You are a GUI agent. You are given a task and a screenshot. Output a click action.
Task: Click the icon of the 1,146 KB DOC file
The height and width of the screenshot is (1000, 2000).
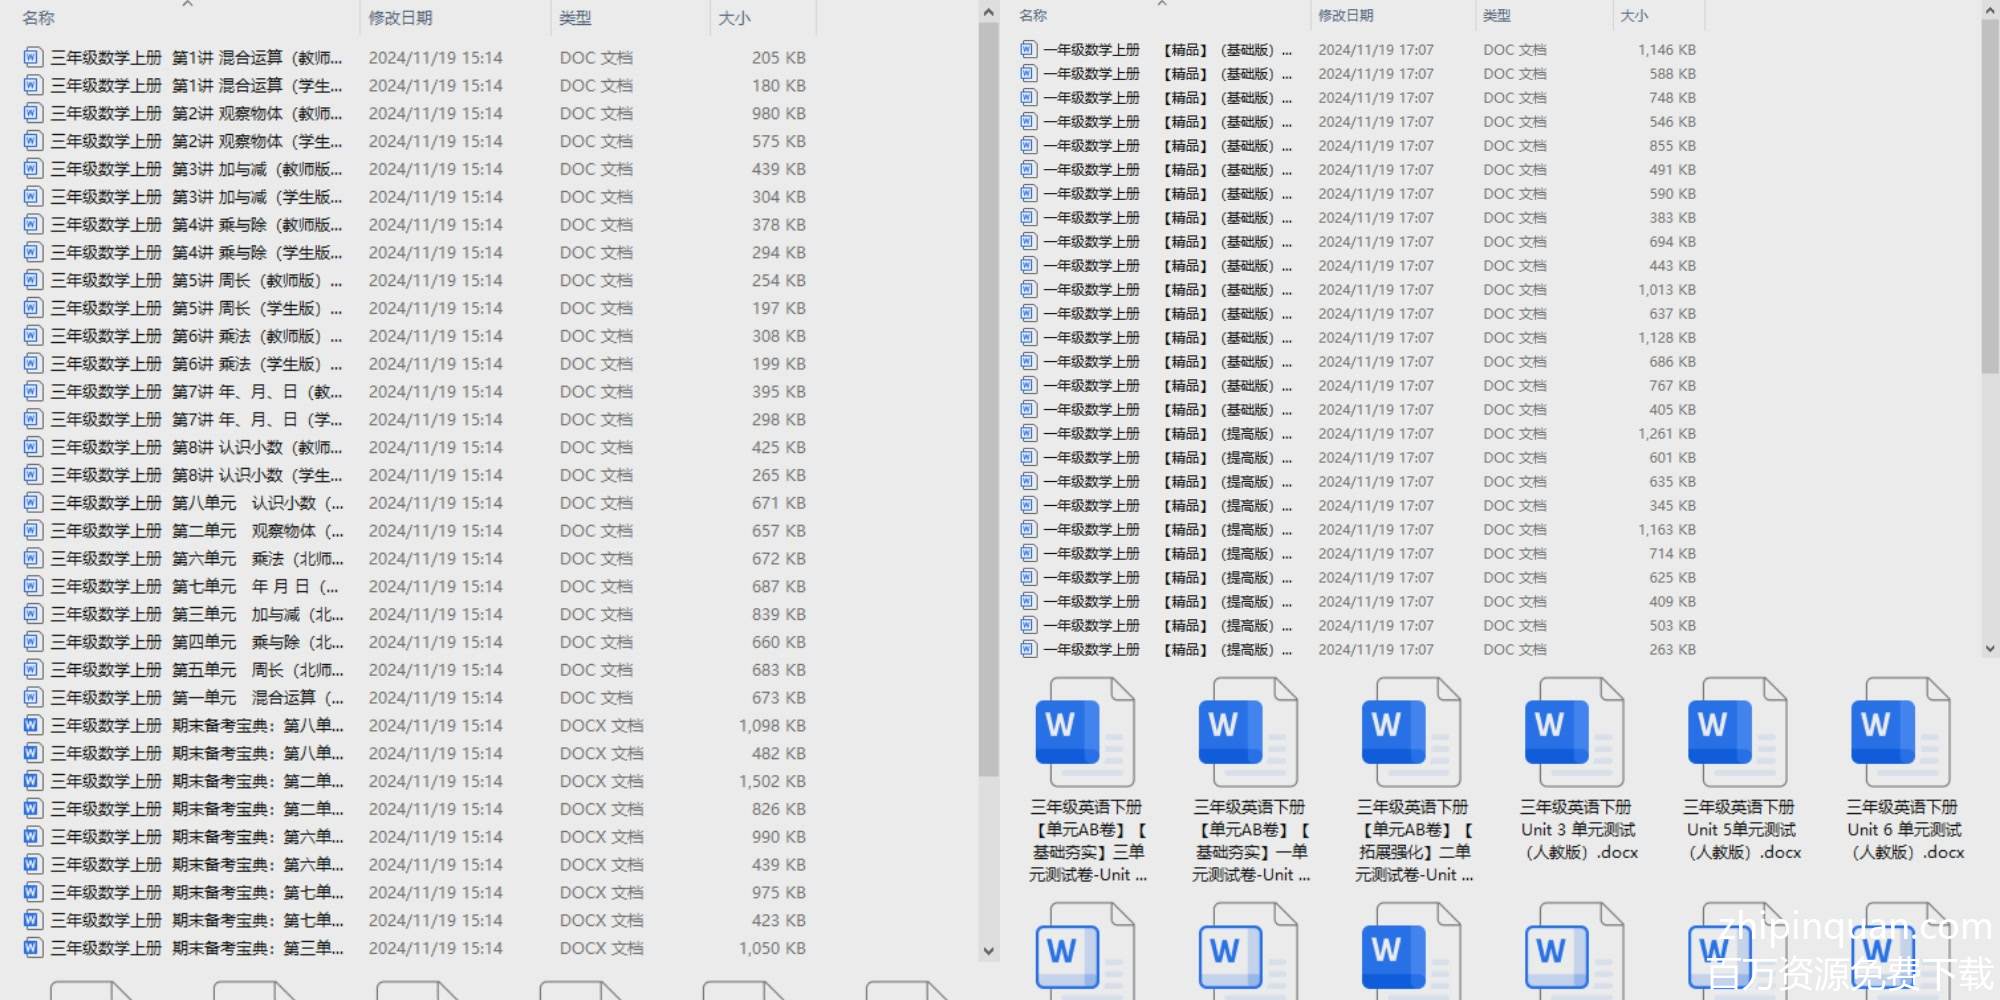pyautogui.click(x=1028, y=49)
